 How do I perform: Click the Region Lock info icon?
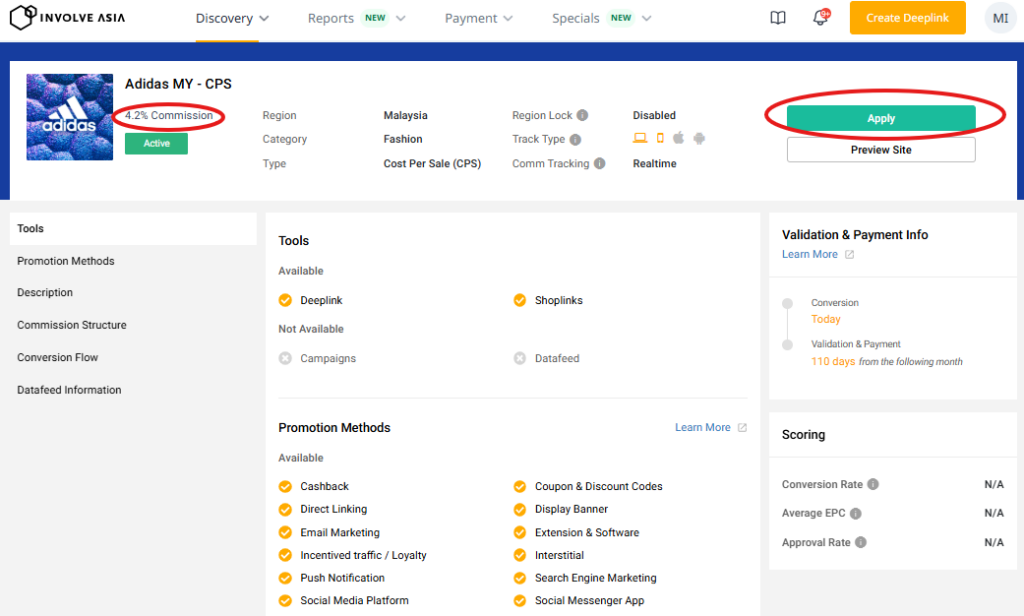pos(582,115)
